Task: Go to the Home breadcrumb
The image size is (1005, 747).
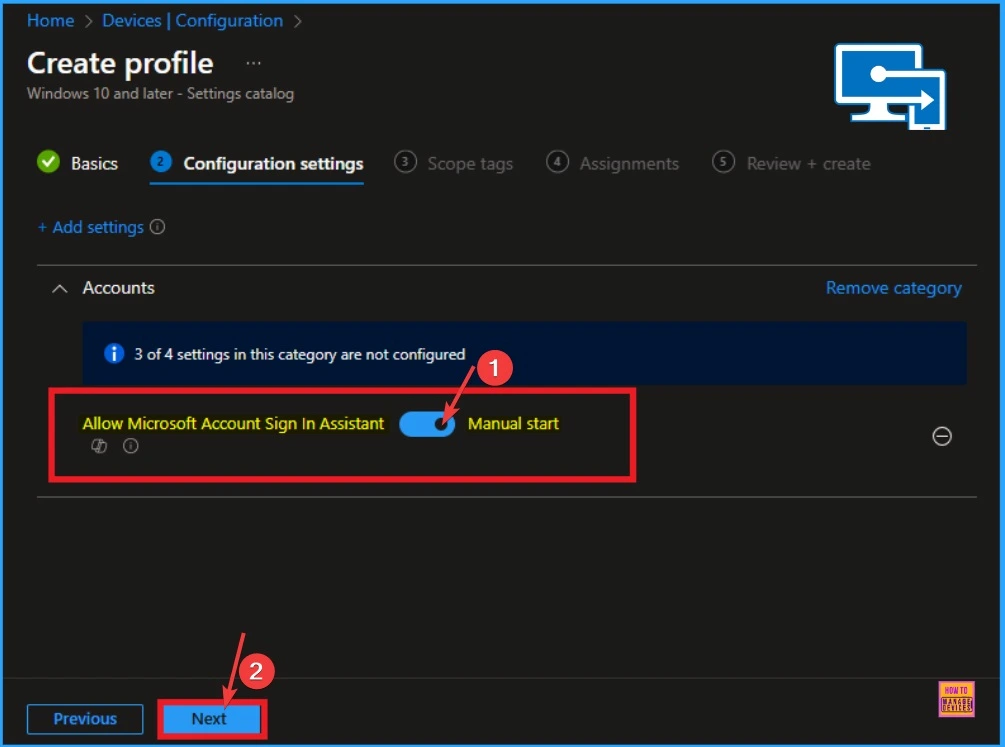Action: click(51, 21)
